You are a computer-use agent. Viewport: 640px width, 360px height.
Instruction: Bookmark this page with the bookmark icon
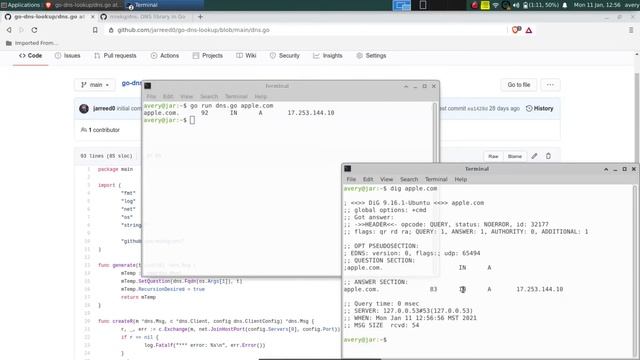pos(95,30)
